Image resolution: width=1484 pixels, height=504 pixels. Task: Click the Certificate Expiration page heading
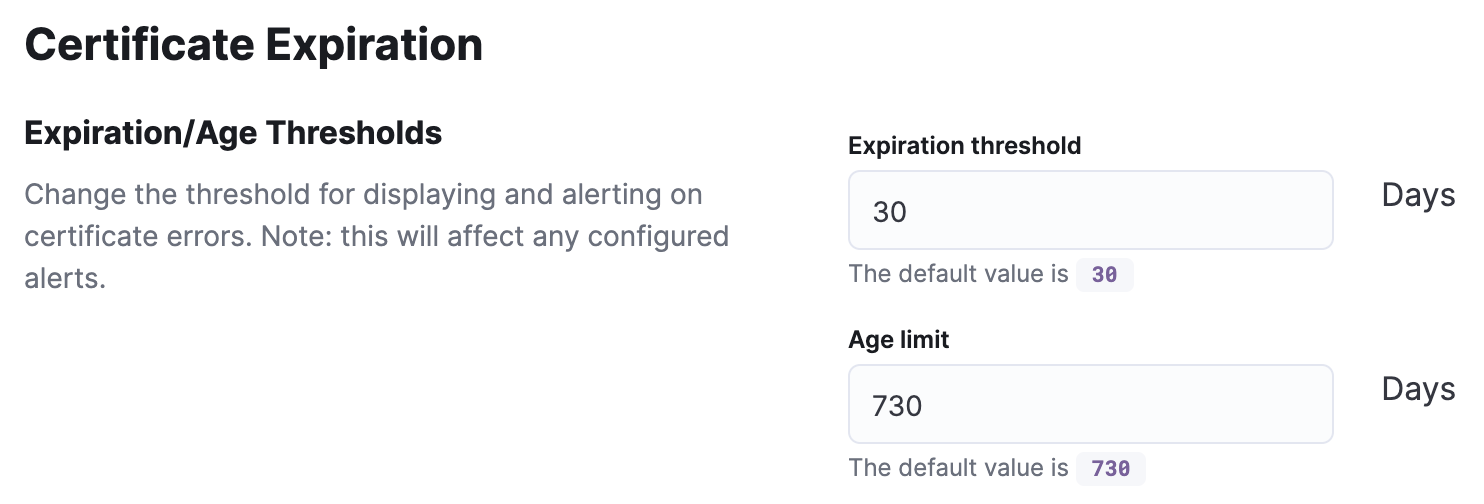253,46
